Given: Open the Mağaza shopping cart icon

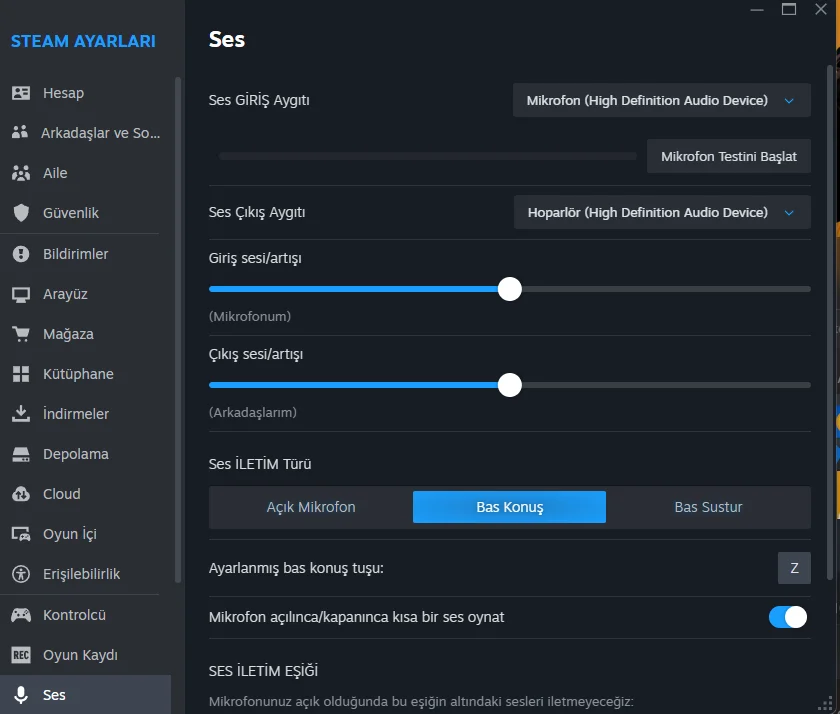Looking at the screenshot, I should point(21,334).
